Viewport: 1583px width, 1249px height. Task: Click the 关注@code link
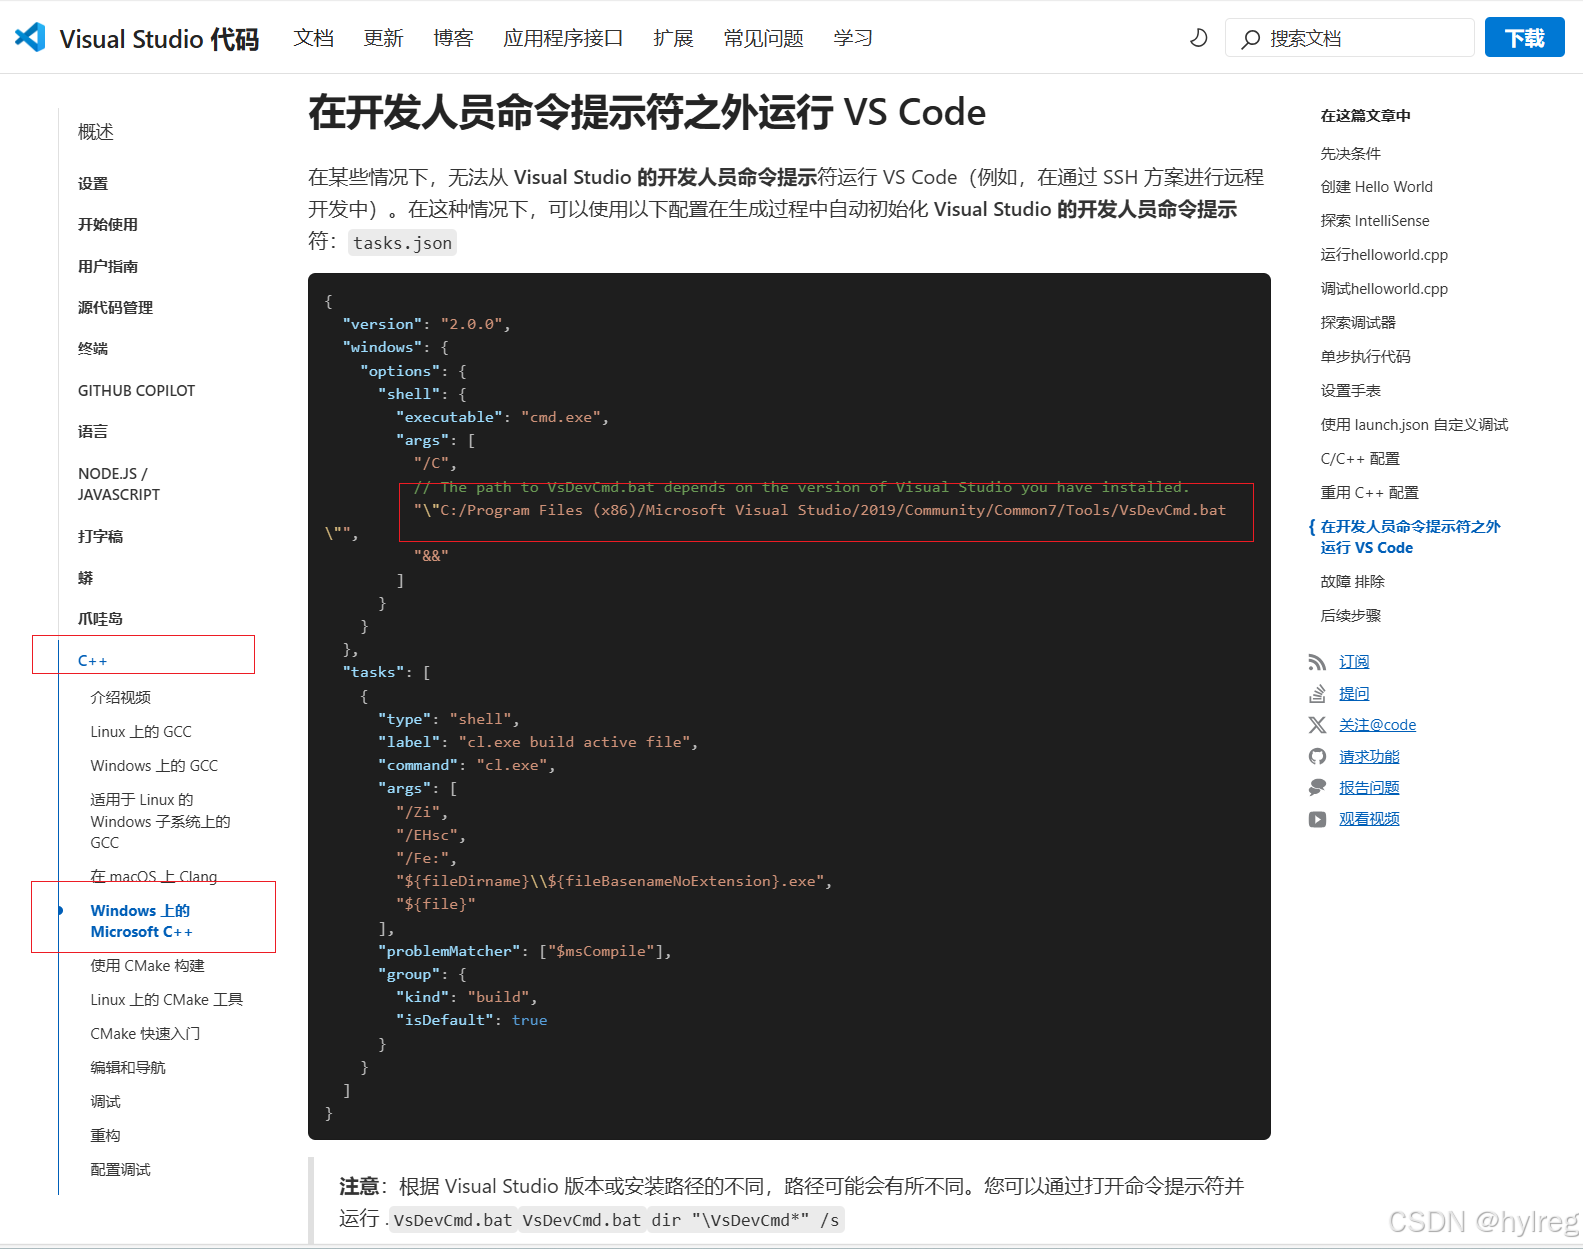click(1378, 725)
